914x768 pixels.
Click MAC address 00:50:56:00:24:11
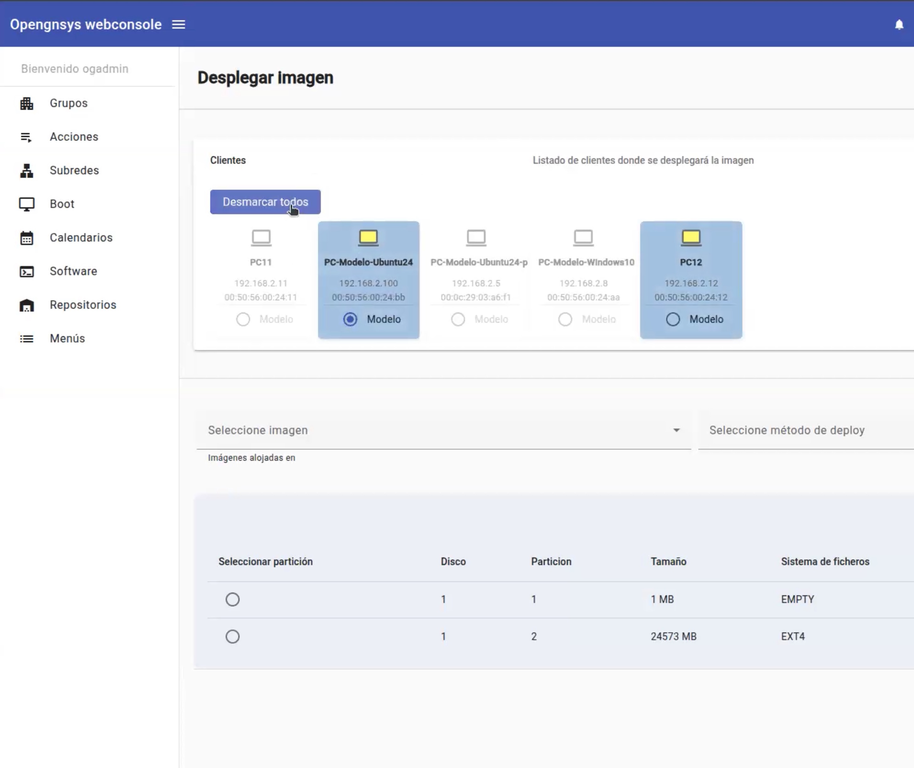[x=261, y=297]
